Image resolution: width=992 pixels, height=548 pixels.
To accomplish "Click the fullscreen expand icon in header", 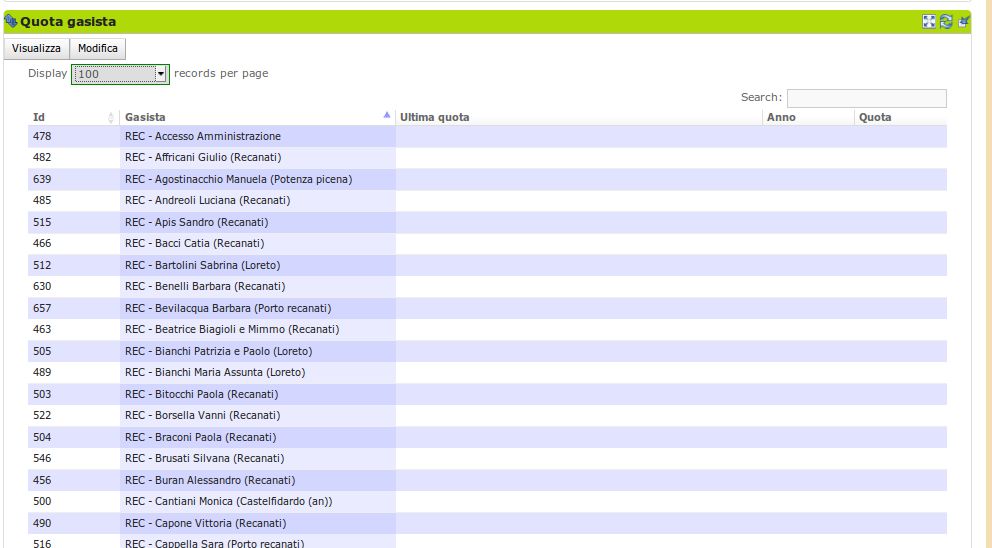I will point(929,22).
